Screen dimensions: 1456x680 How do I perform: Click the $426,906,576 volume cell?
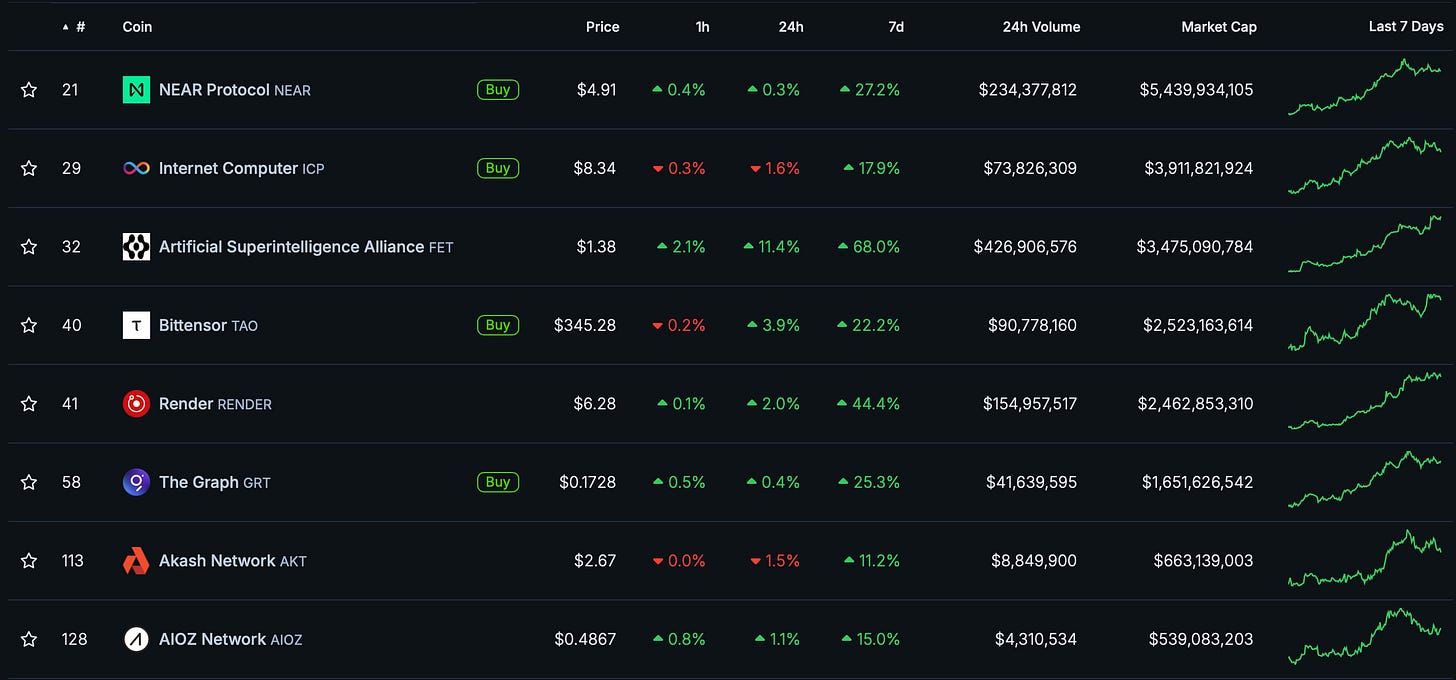click(x=1025, y=247)
